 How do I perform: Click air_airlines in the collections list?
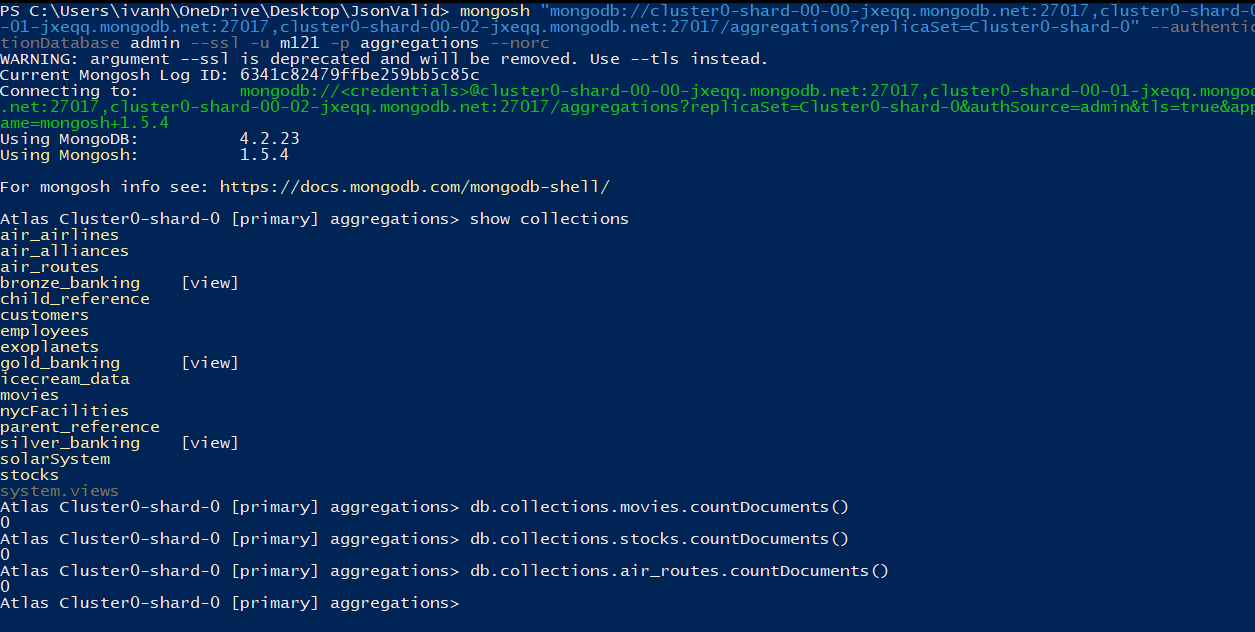[59, 235]
